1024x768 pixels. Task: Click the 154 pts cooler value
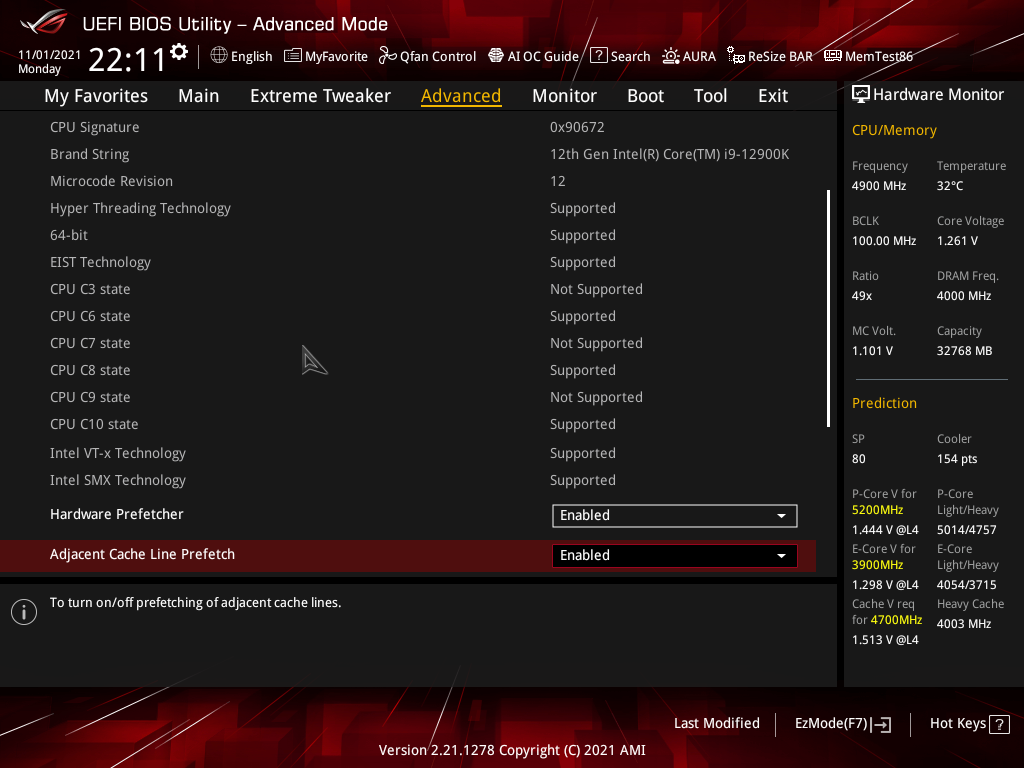pyautogui.click(x=957, y=459)
